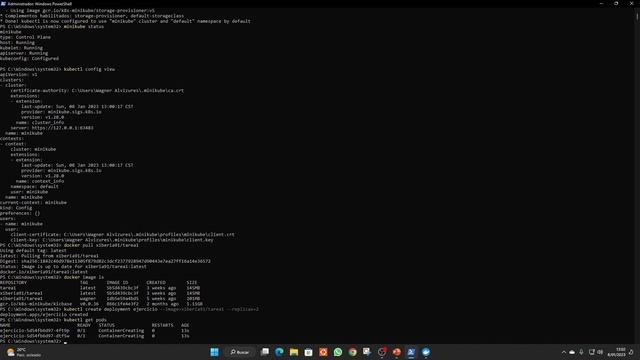Open Task View on the taskbar

[265, 352]
